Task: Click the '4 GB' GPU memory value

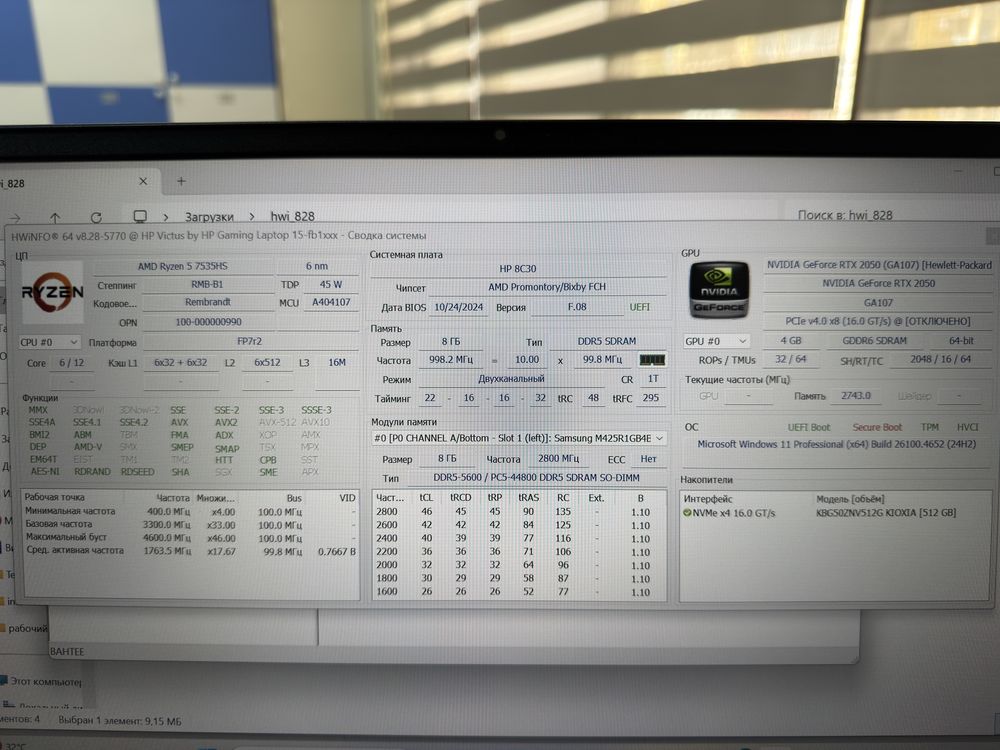Action: (x=791, y=341)
